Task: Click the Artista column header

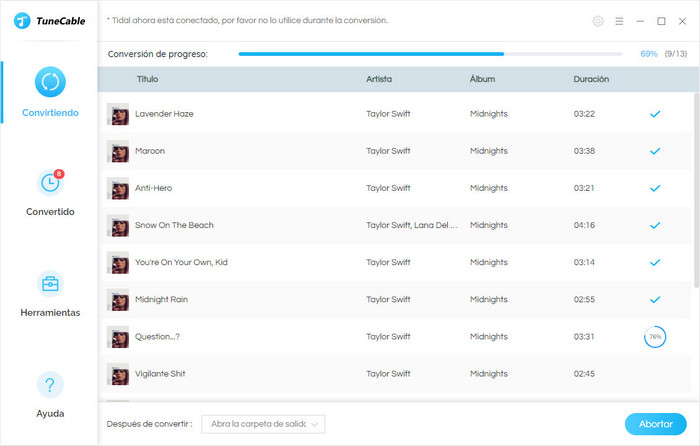Action: point(379,79)
